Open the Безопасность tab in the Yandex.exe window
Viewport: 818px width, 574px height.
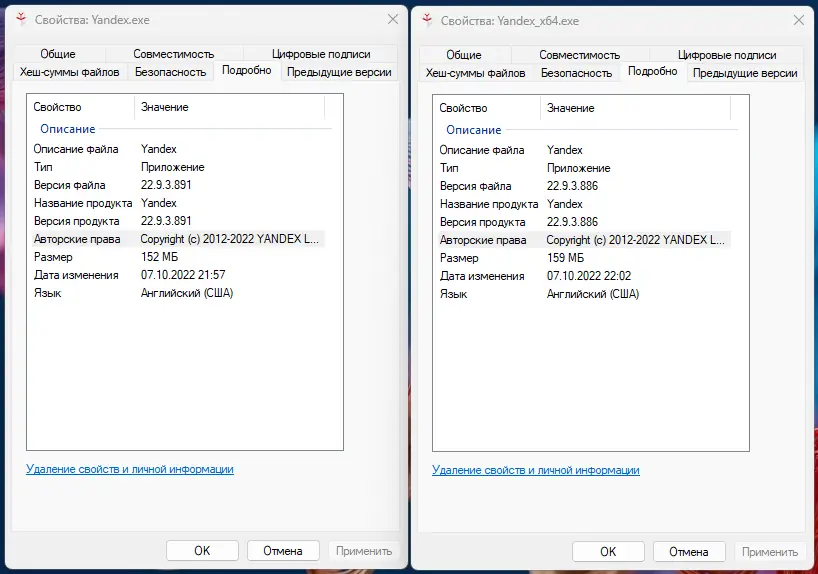coord(170,72)
